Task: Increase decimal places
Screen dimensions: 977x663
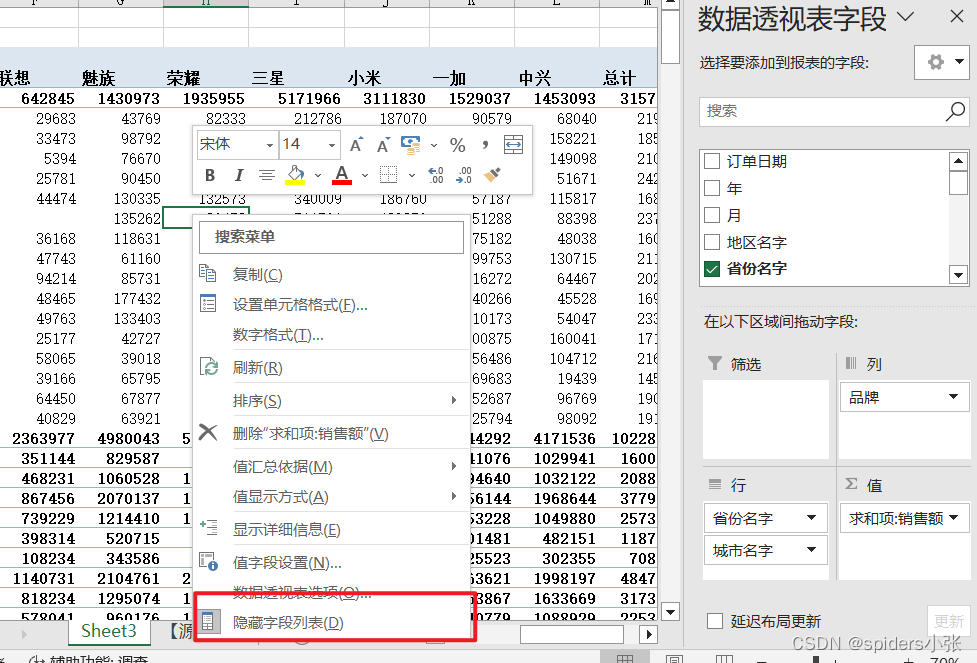Action: (436, 175)
